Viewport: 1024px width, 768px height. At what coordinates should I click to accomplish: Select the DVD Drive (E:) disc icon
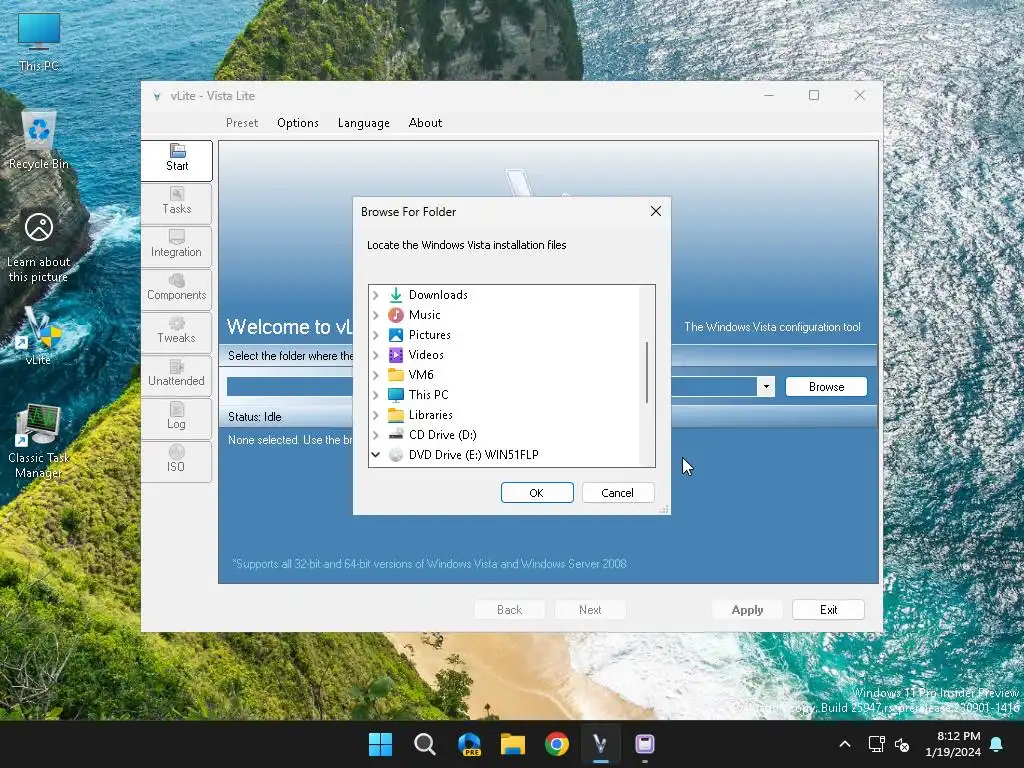pyautogui.click(x=396, y=455)
